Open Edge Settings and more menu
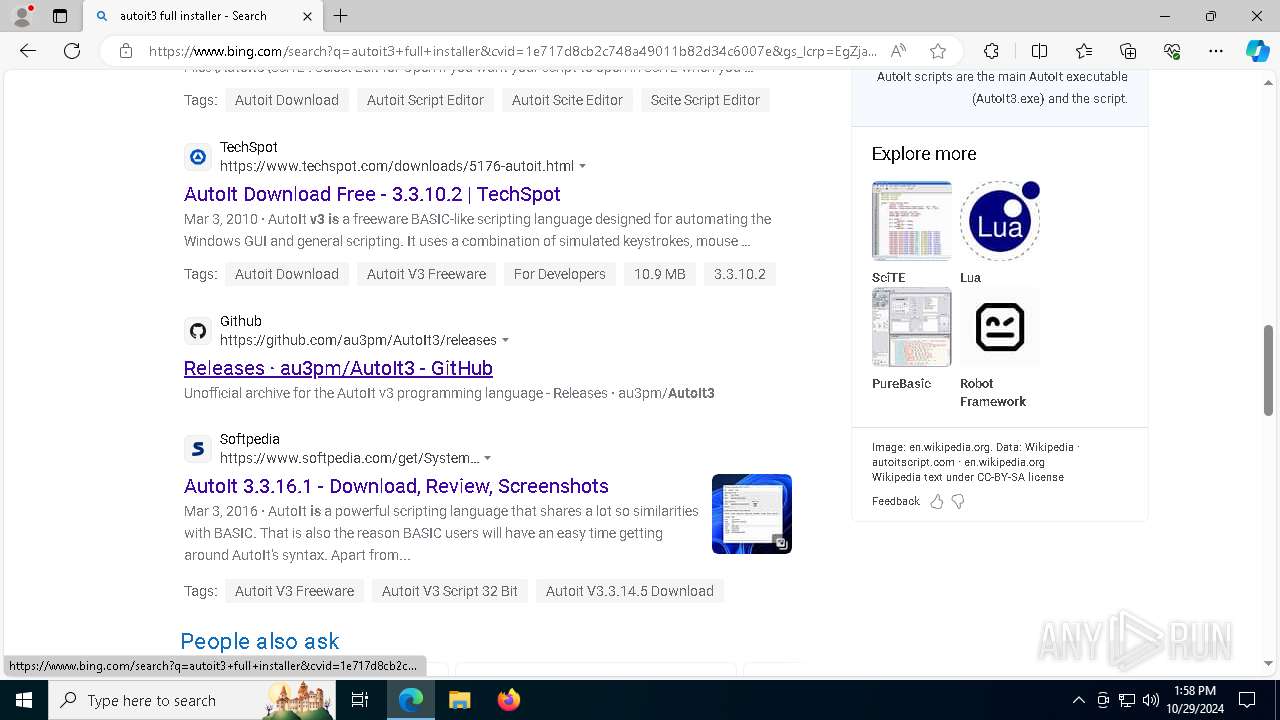This screenshot has width=1280, height=720. 1216,51
